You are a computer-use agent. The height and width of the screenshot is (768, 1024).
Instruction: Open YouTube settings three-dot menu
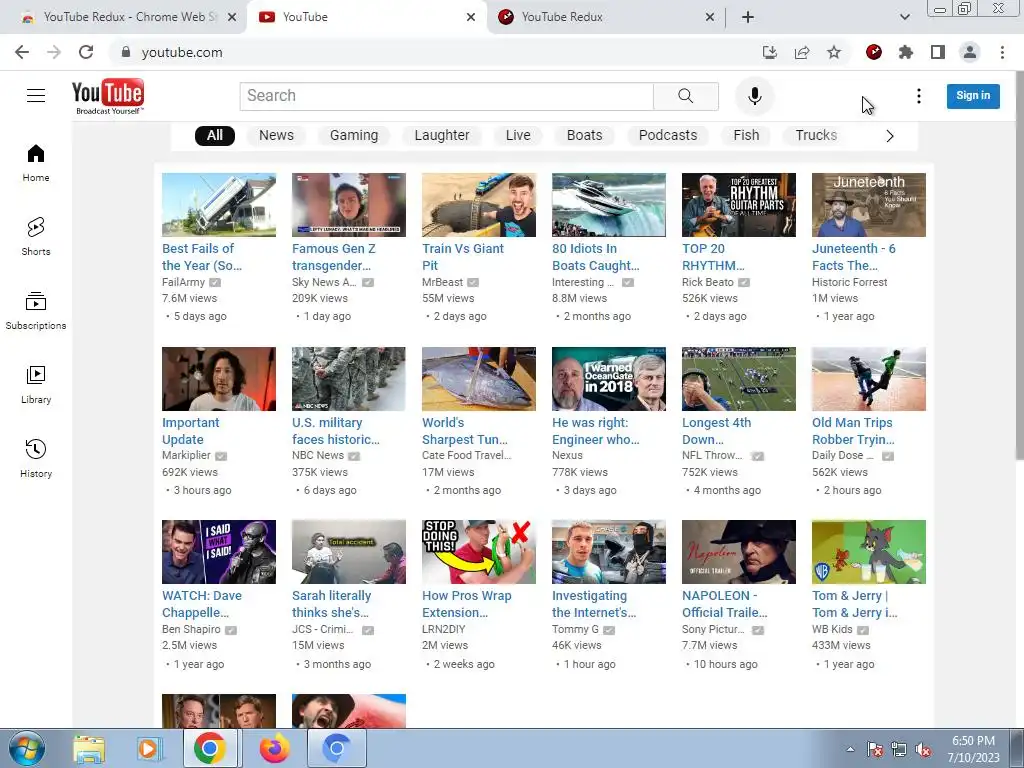(x=918, y=96)
